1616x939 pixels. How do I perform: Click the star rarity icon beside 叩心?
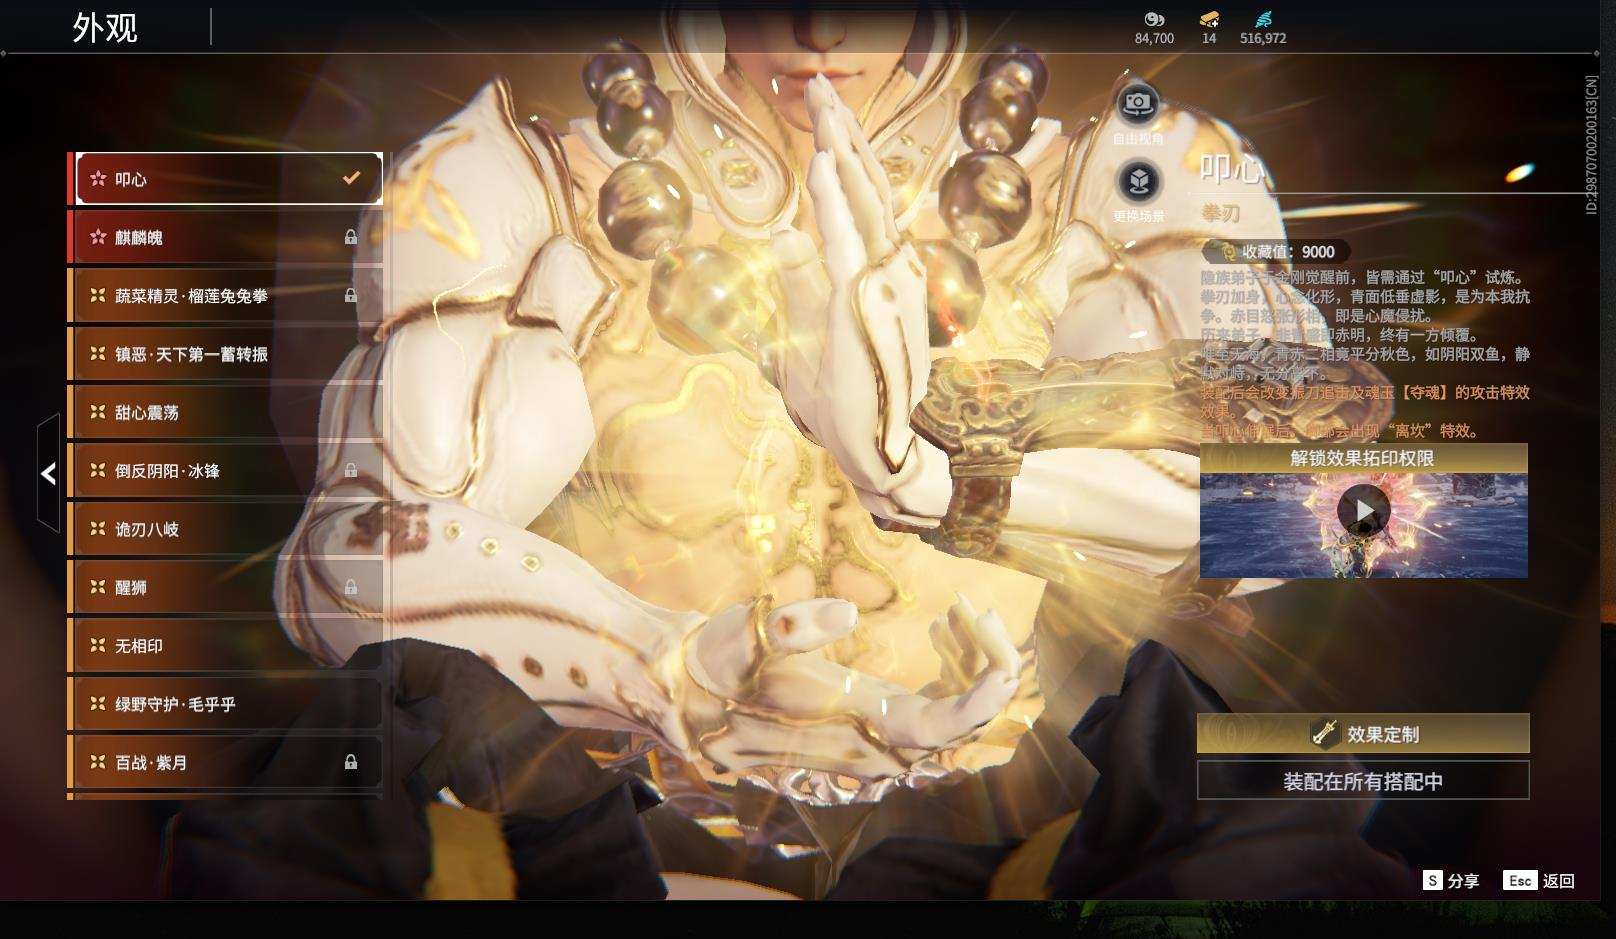[98, 179]
